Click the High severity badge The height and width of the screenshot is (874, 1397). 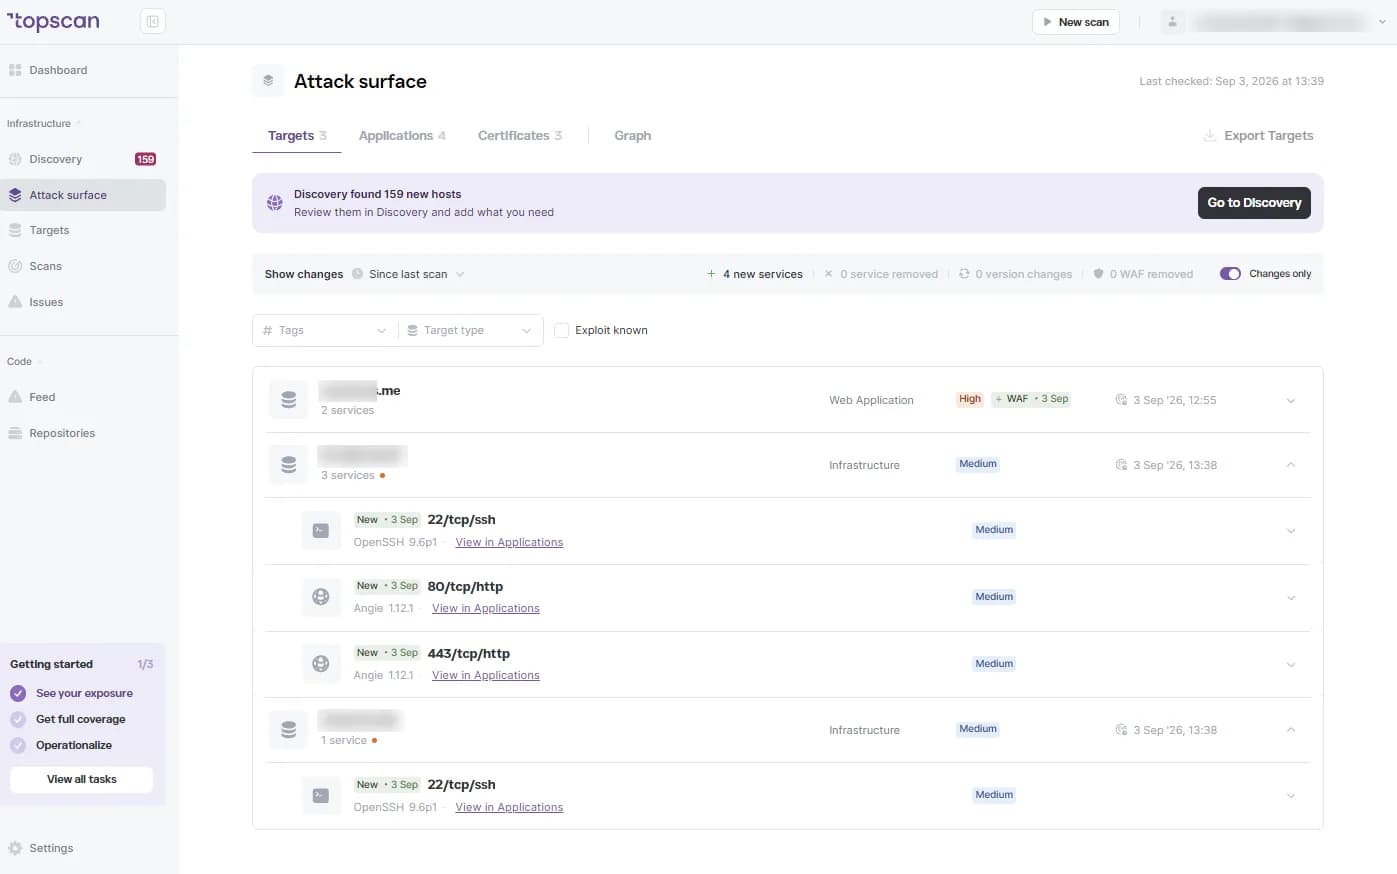coord(970,399)
